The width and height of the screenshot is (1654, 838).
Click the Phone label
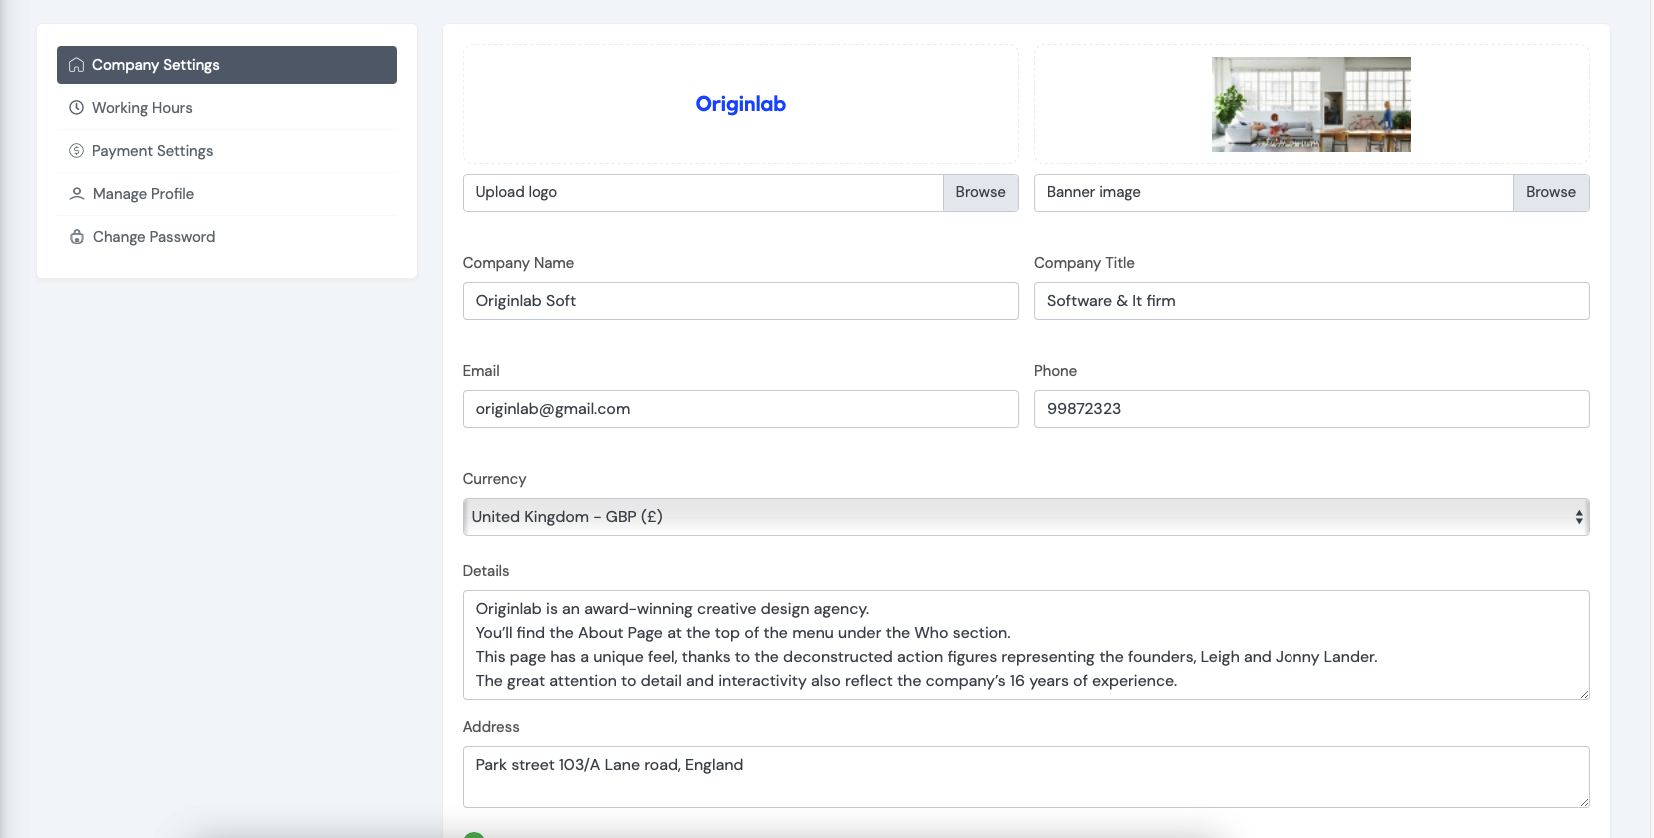tap(1055, 371)
